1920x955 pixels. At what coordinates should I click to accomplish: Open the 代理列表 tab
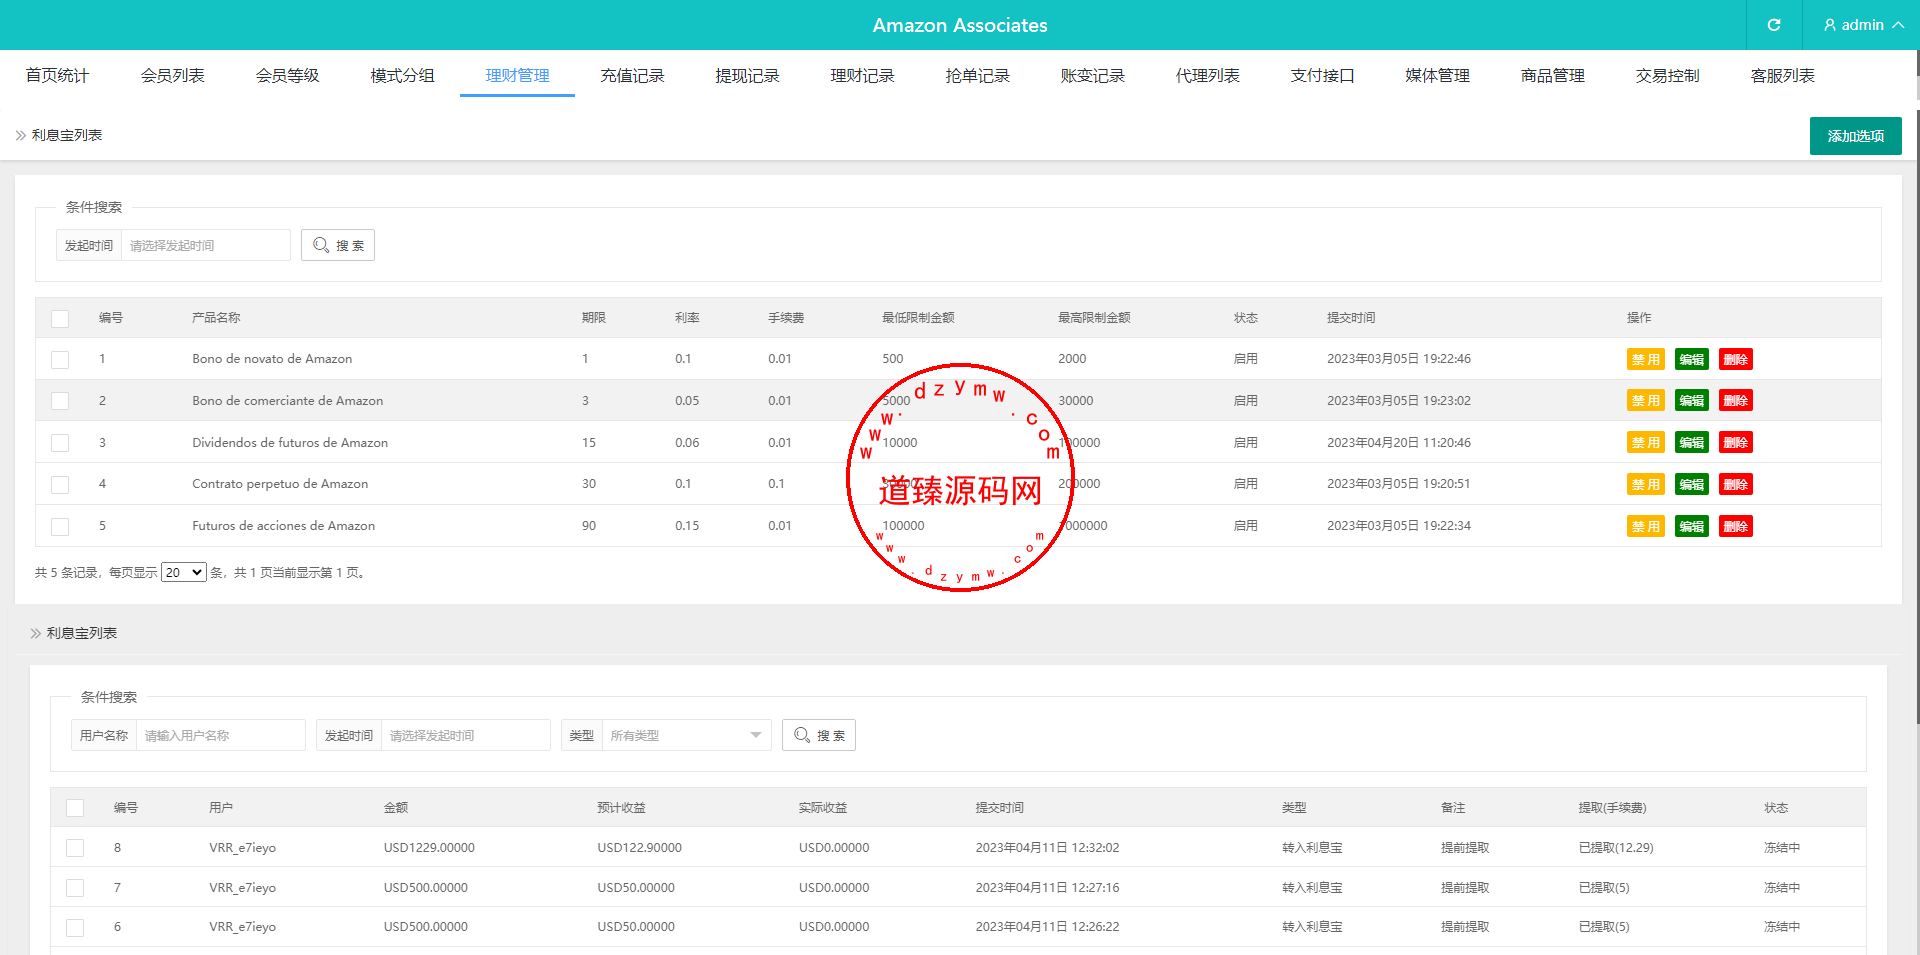click(1207, 76)
